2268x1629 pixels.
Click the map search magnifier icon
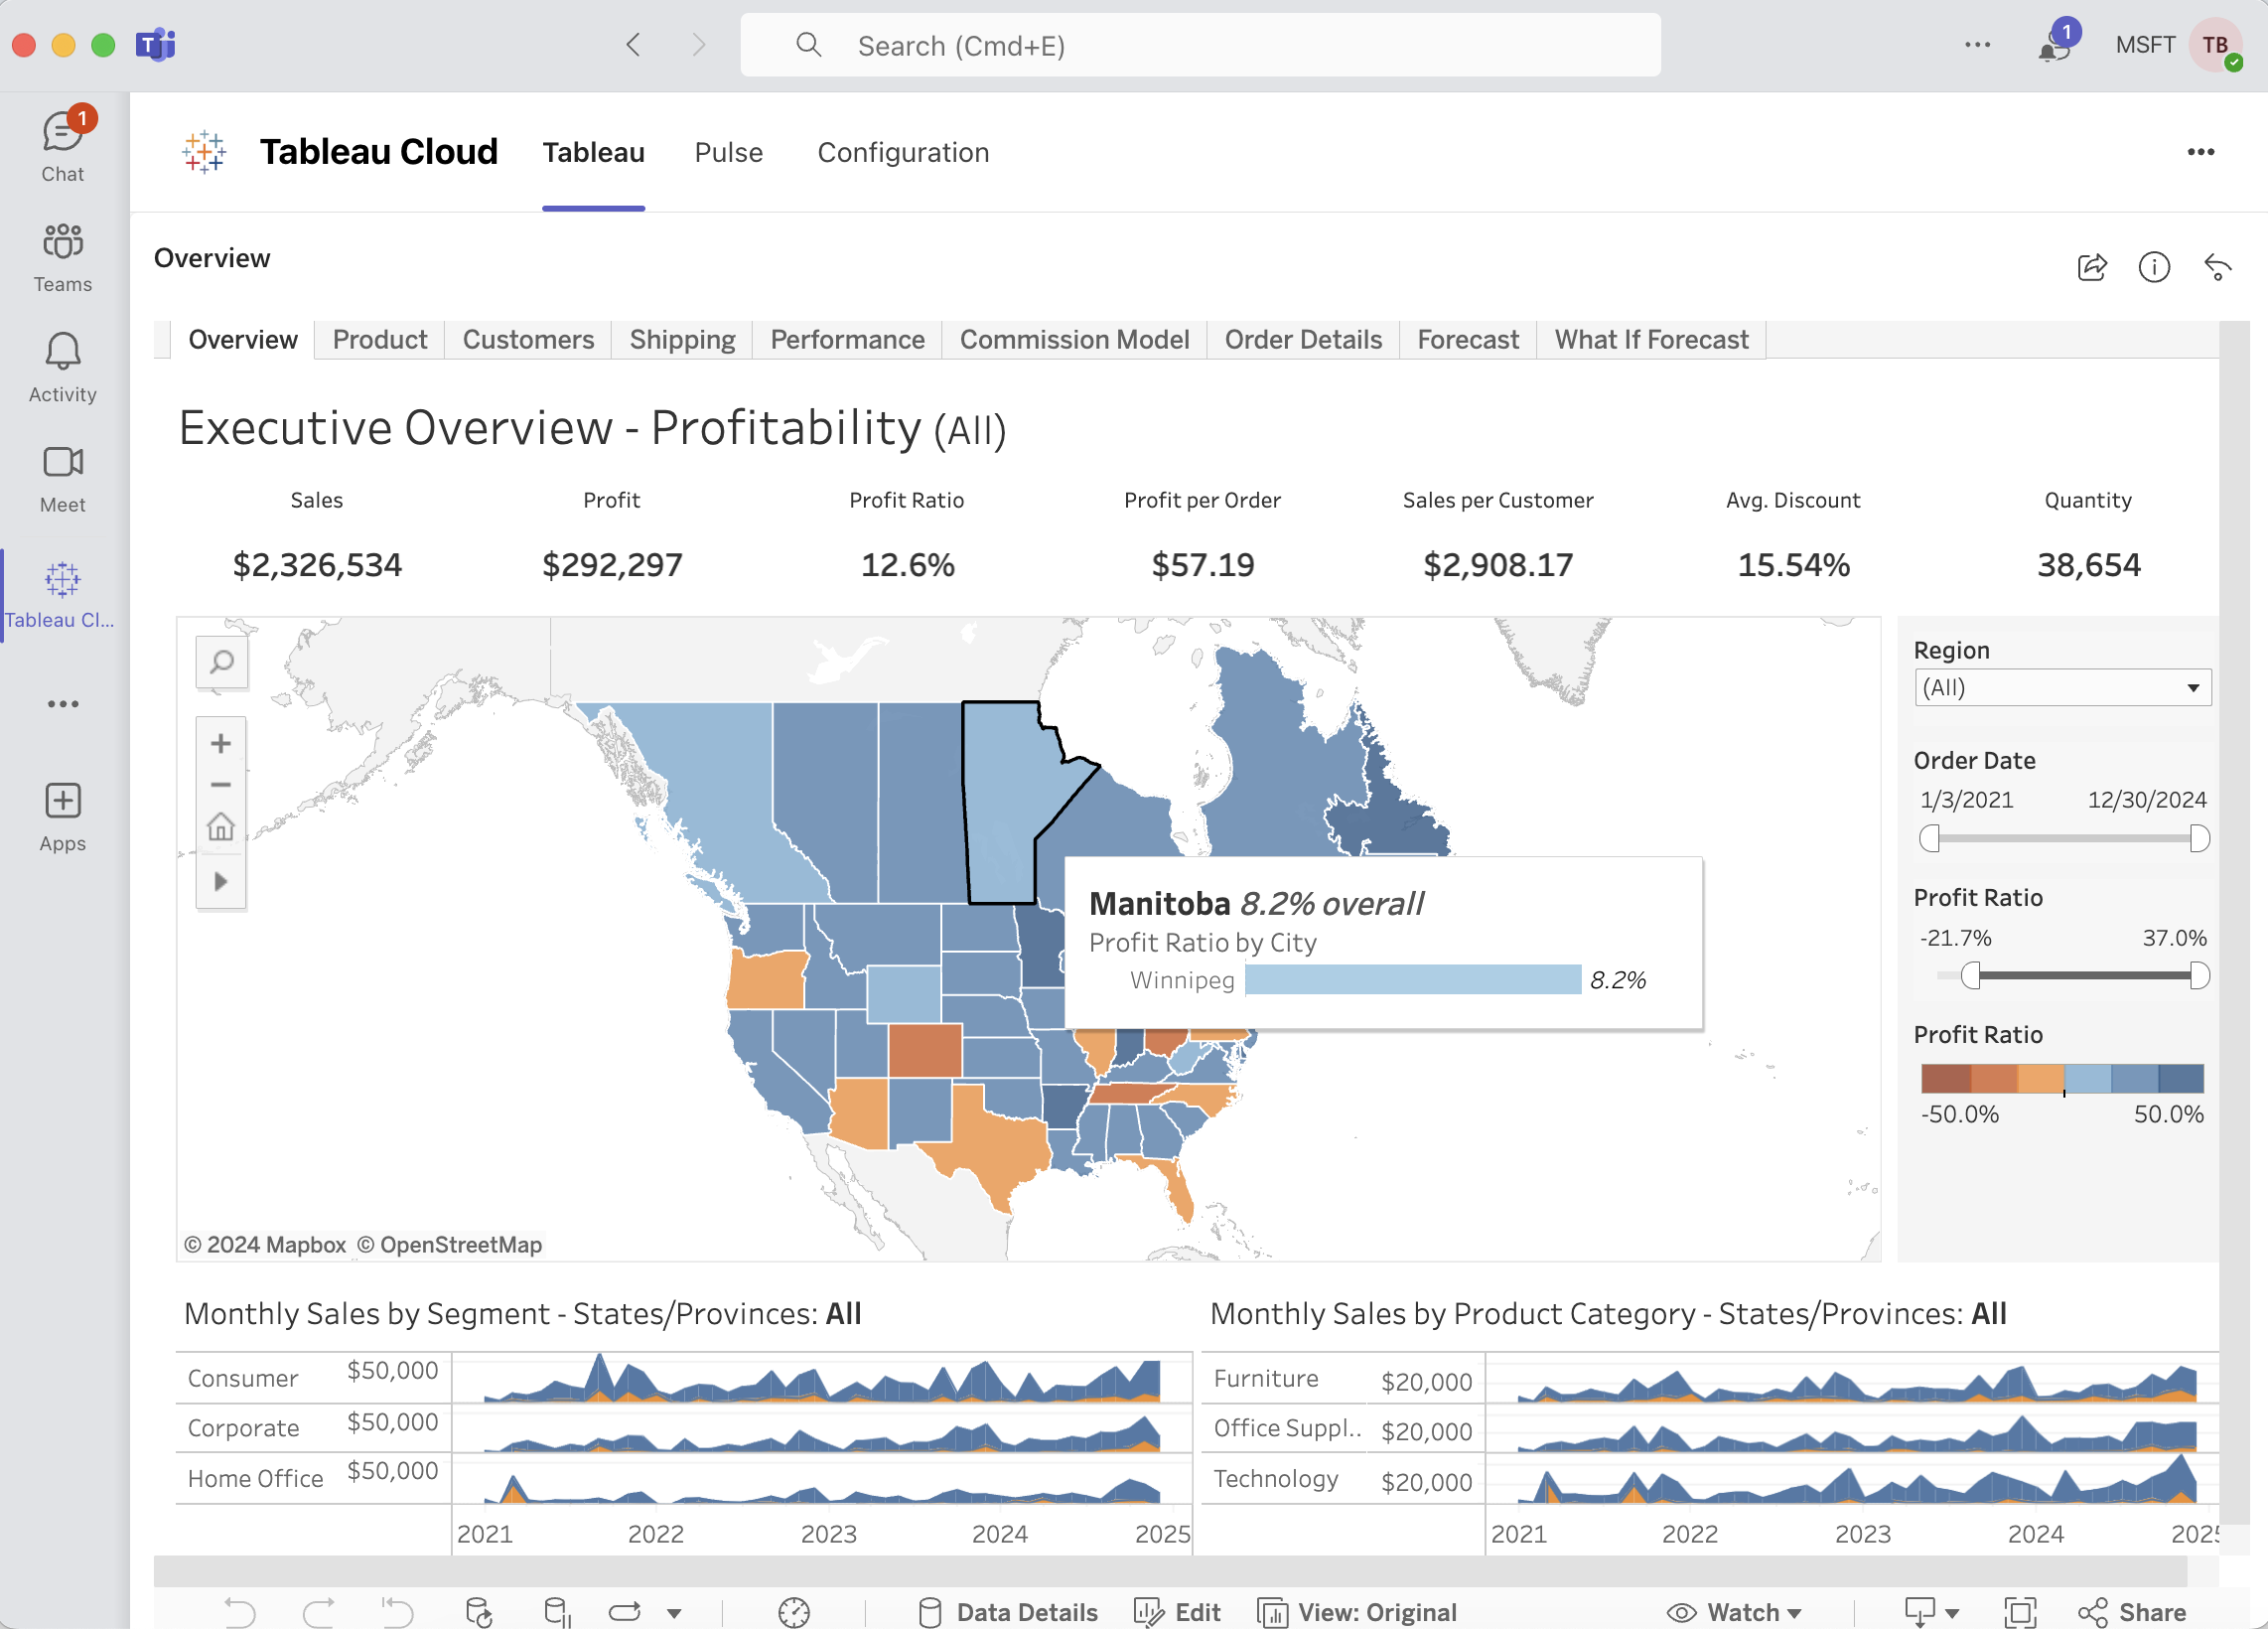pos(221,662)
